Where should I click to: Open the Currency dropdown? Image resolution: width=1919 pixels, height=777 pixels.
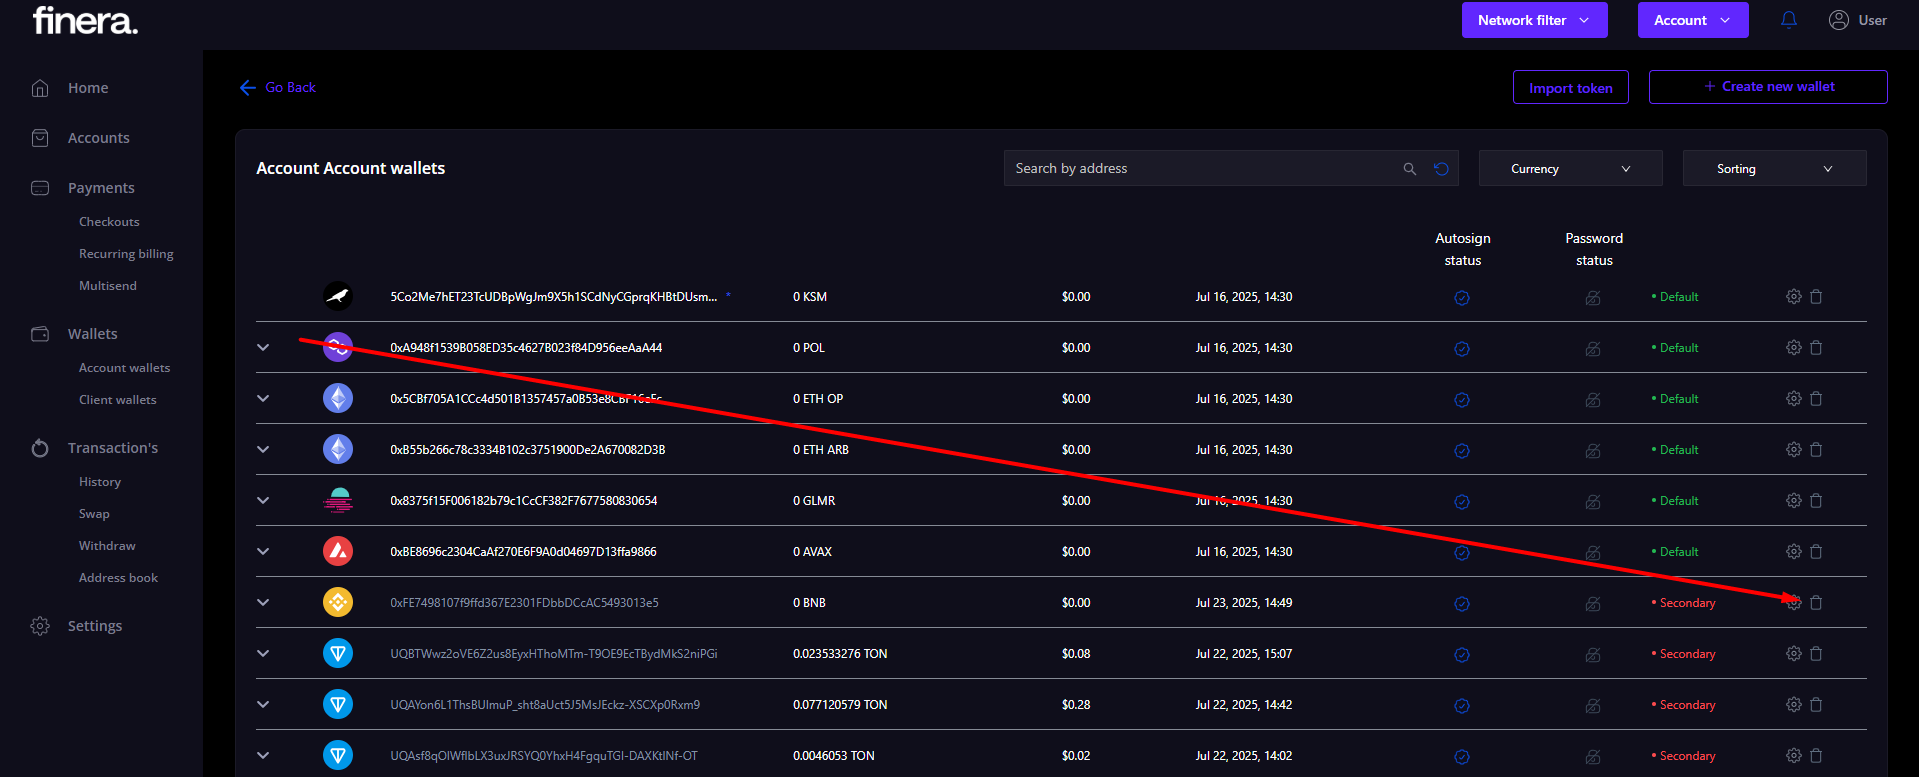(1570, 169)
